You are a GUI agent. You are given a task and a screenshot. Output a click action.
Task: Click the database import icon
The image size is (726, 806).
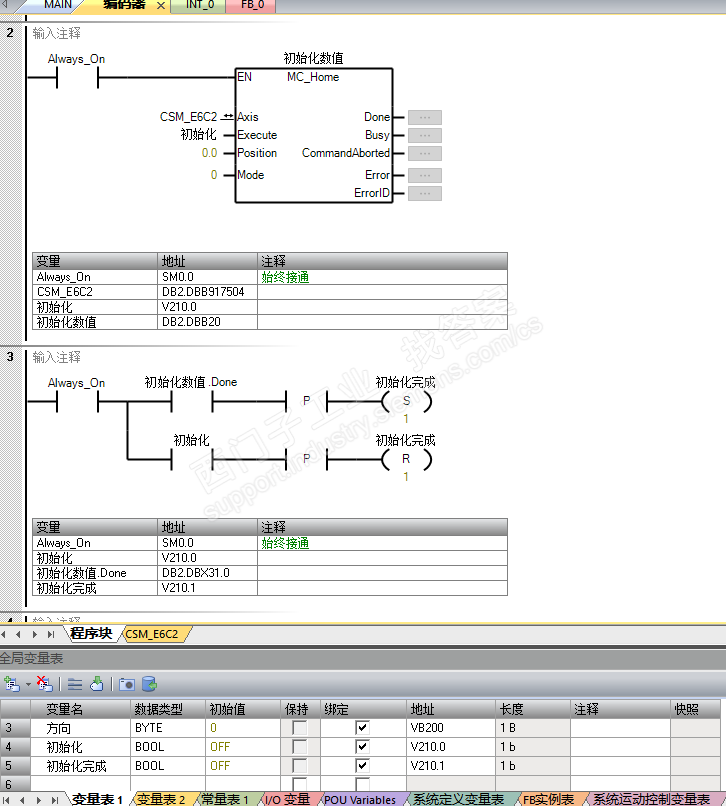[x=149, y=684]
